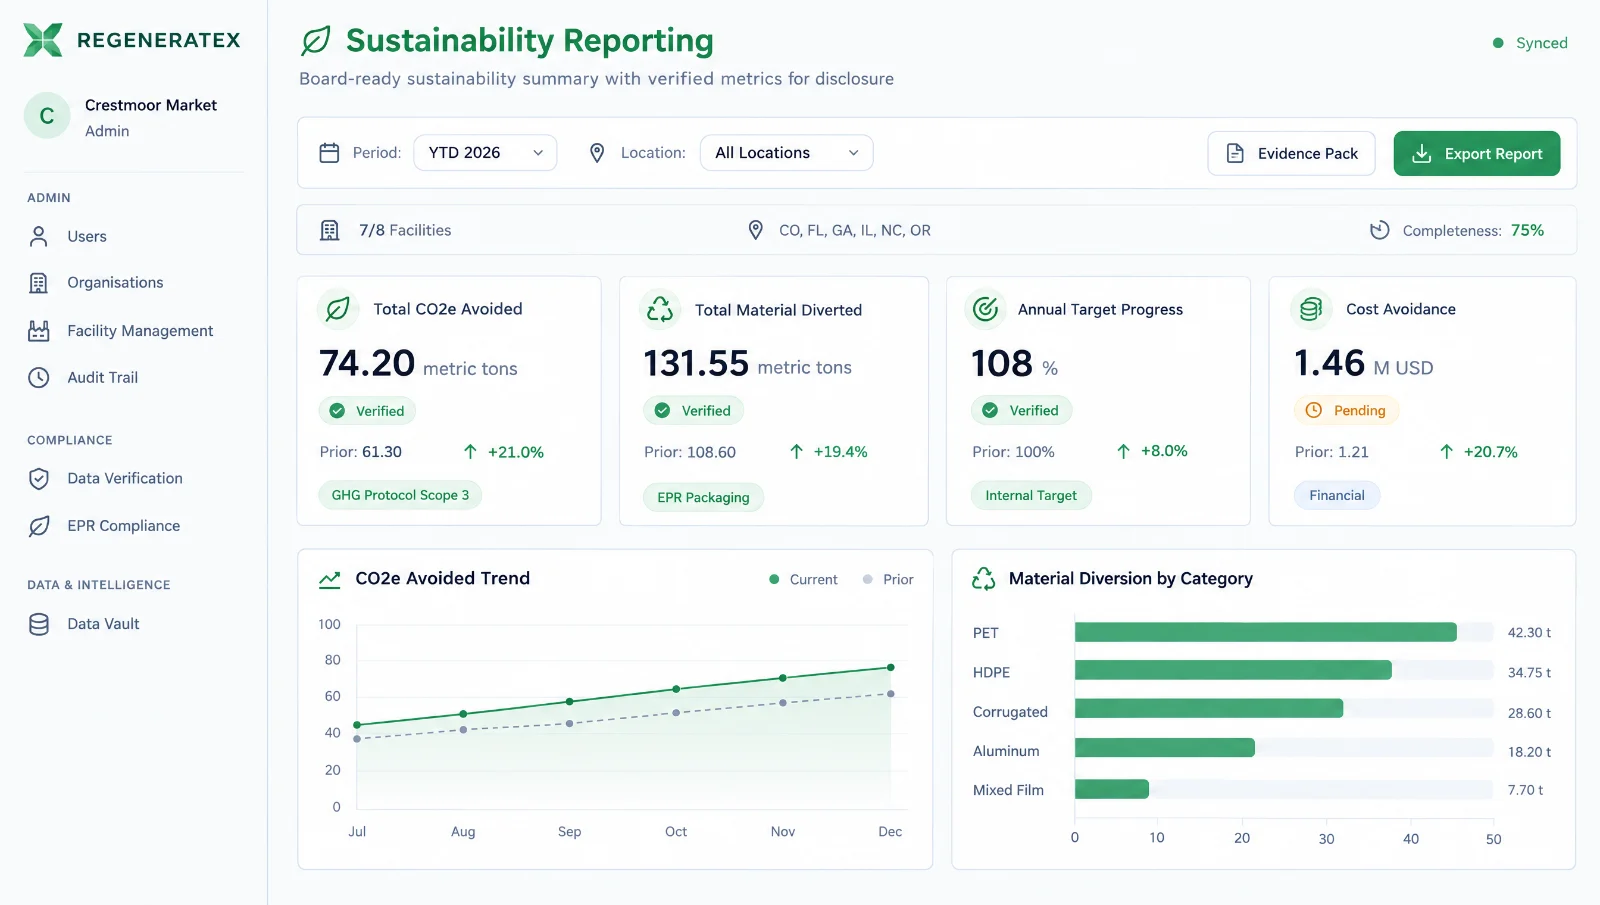The height and width of the screenshot is (905, 1600).
Task: Click the RegenerateX logo icon
Action: pos(43,40)
